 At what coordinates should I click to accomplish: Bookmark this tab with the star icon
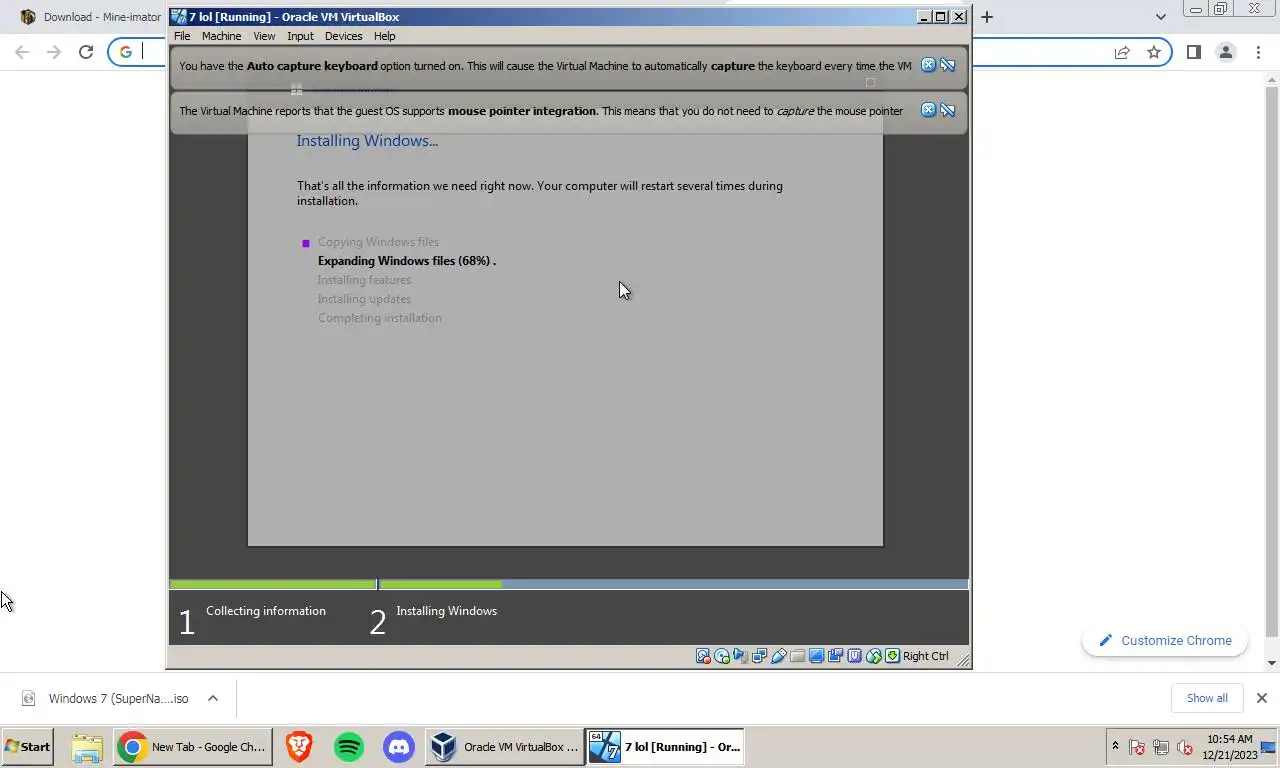tap(1154, 52)
